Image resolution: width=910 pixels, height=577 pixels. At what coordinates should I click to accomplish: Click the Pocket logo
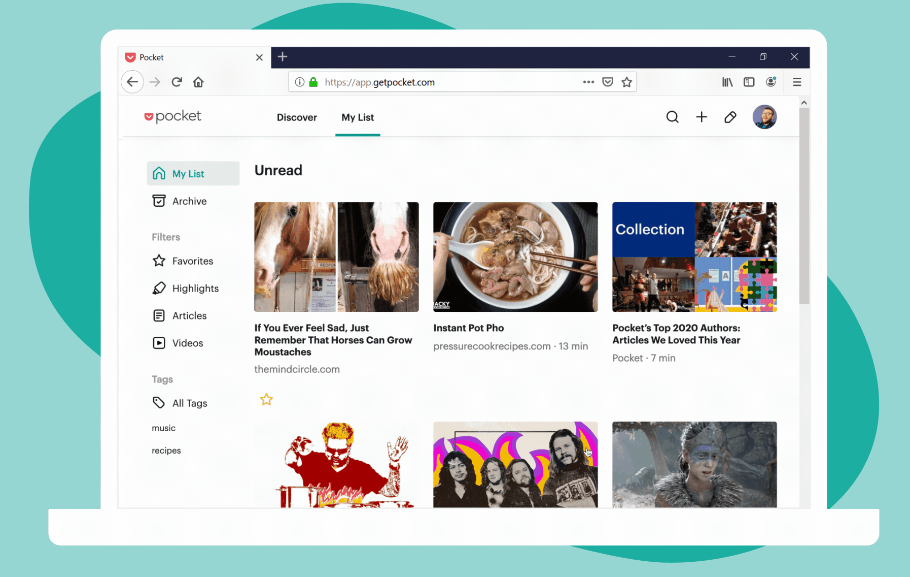[172, 117]
